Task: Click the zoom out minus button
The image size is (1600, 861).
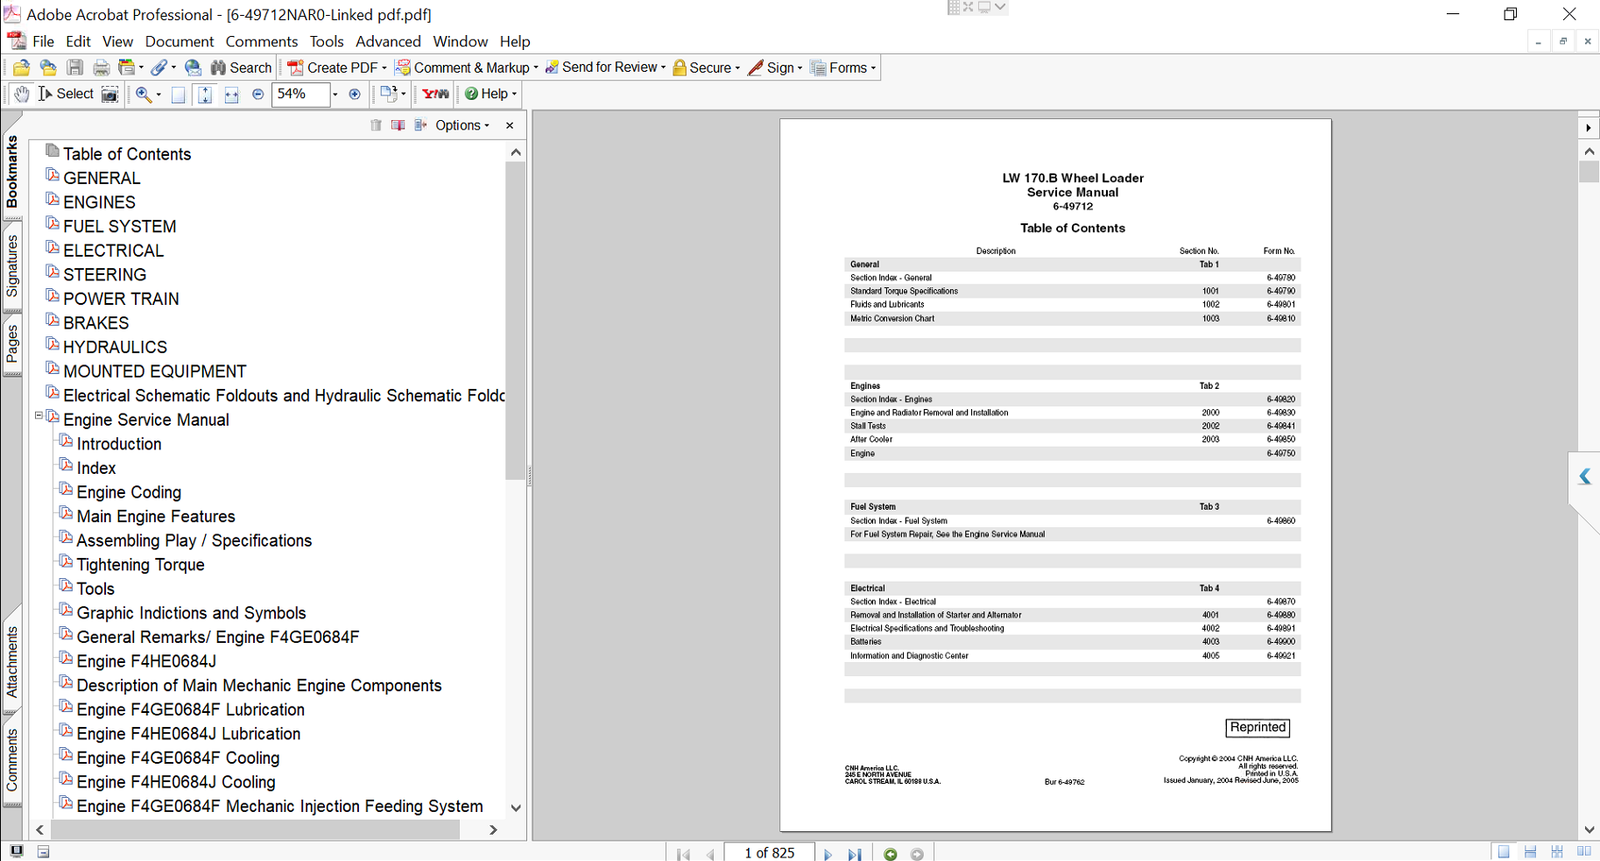Action: (x=258, y=94)
